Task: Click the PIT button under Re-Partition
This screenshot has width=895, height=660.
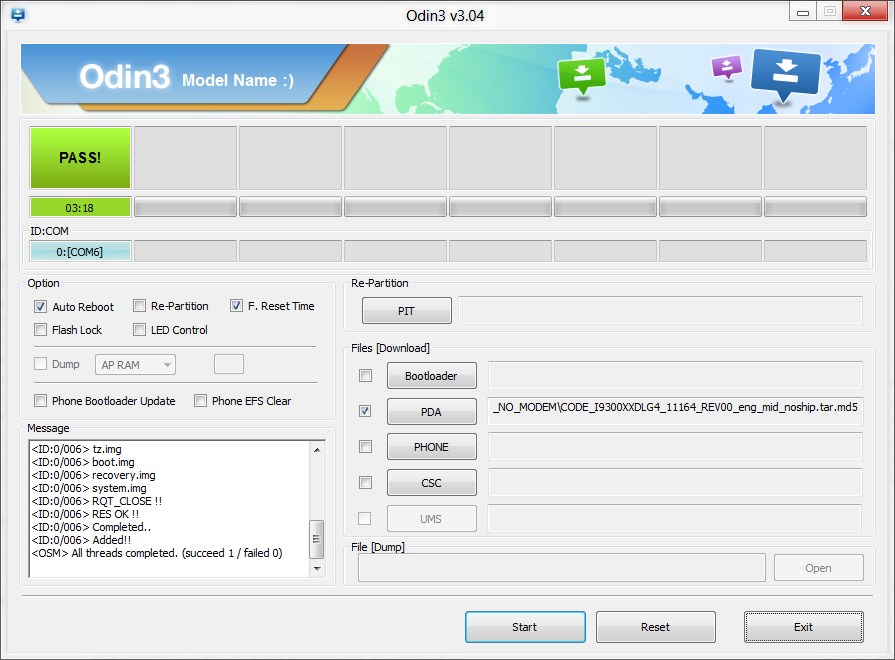Action: [406, 310]
